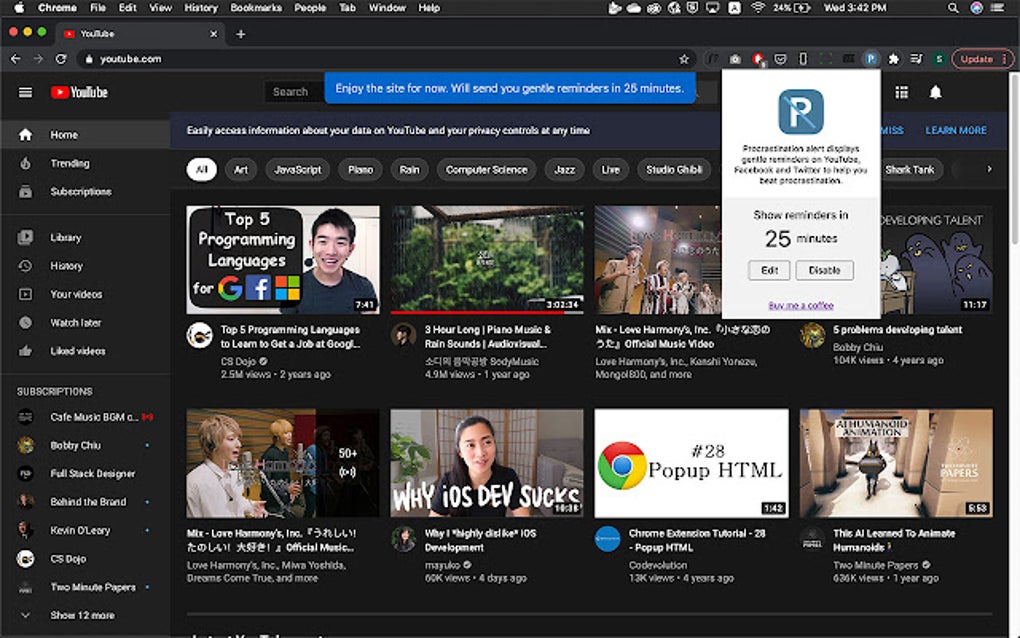Select the Computer Science filter chip
This screenshot has width=1020, height=638.
click(486, 170)
